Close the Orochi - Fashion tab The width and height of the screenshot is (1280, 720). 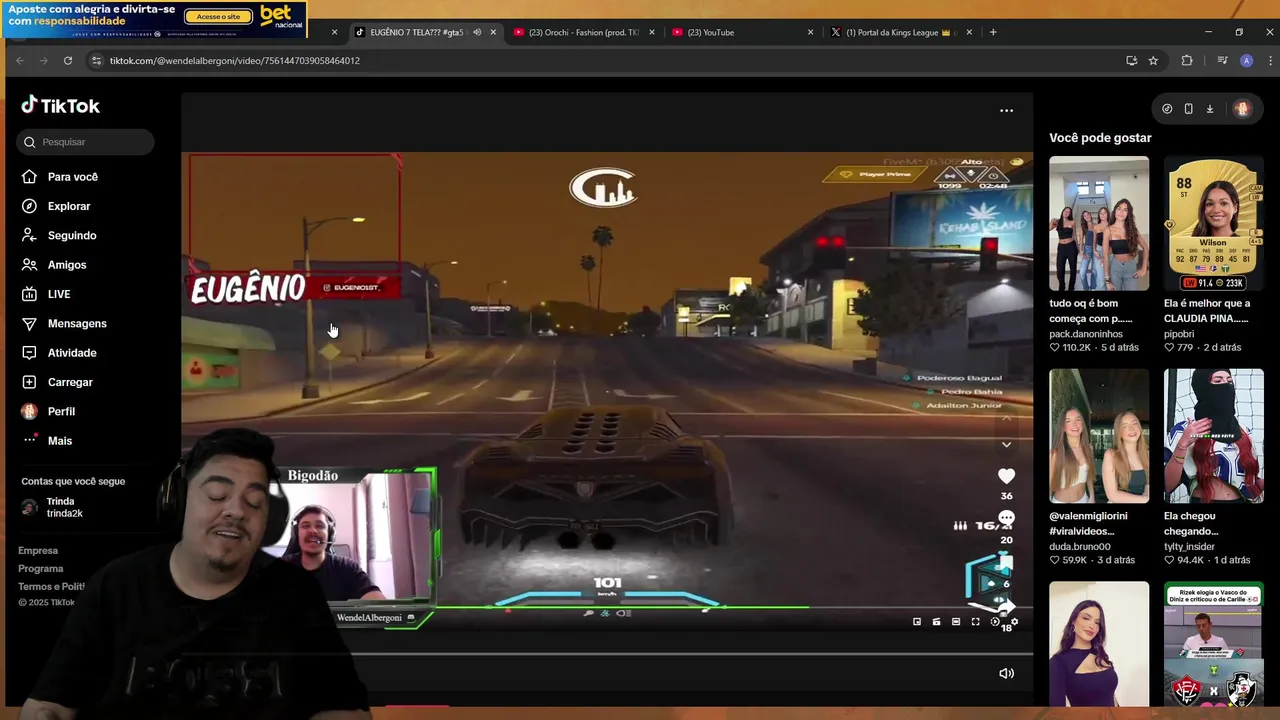point(651,32)
